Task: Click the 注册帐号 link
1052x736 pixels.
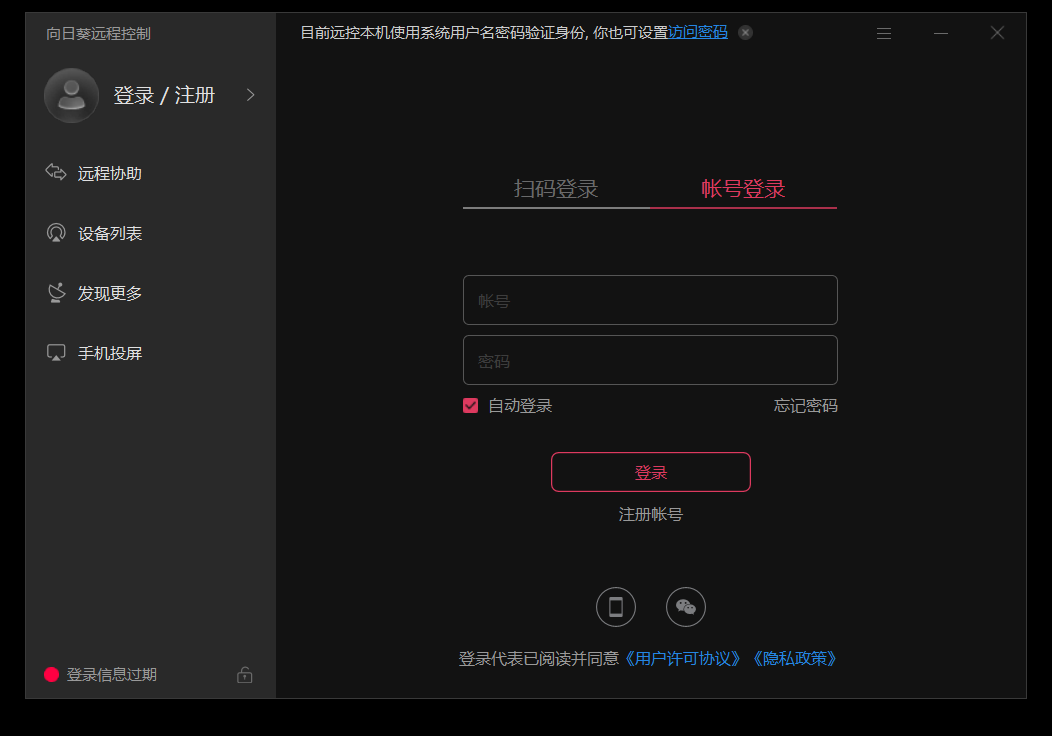Action: pyautogui.click(x=650, y=515)
